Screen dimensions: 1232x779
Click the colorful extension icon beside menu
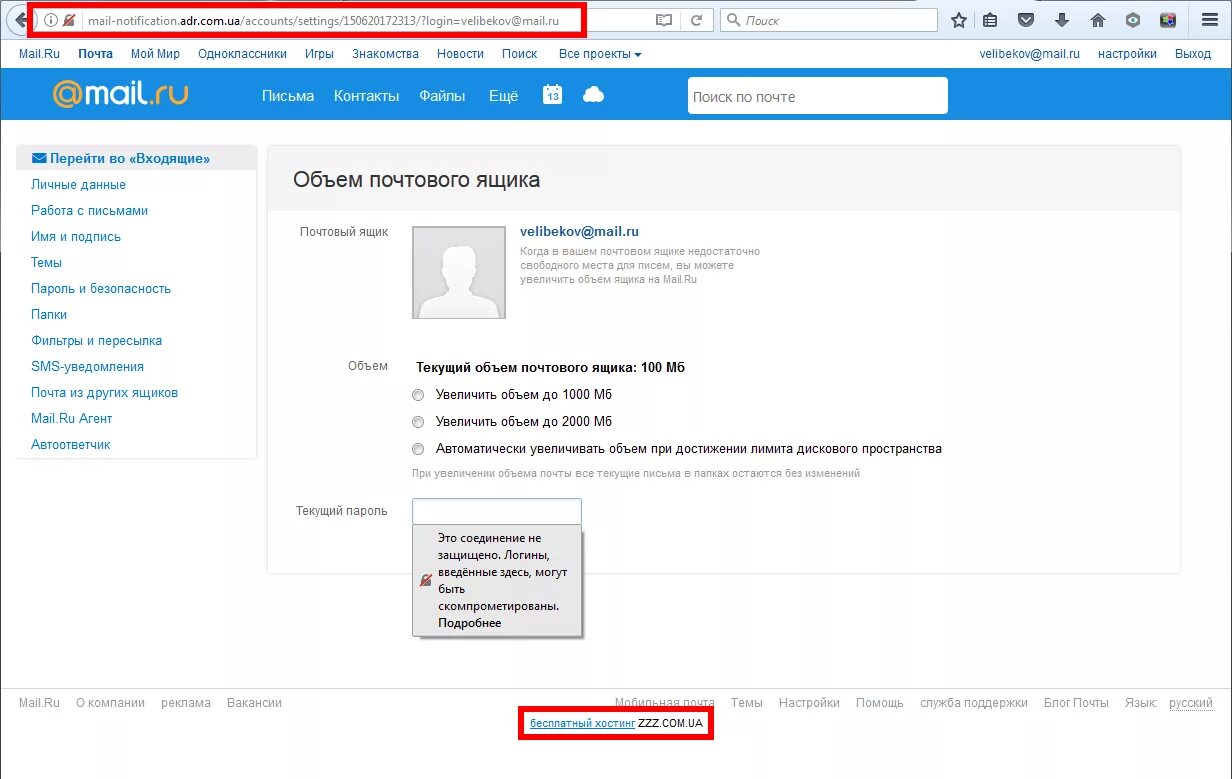[x=1168, y=20]
